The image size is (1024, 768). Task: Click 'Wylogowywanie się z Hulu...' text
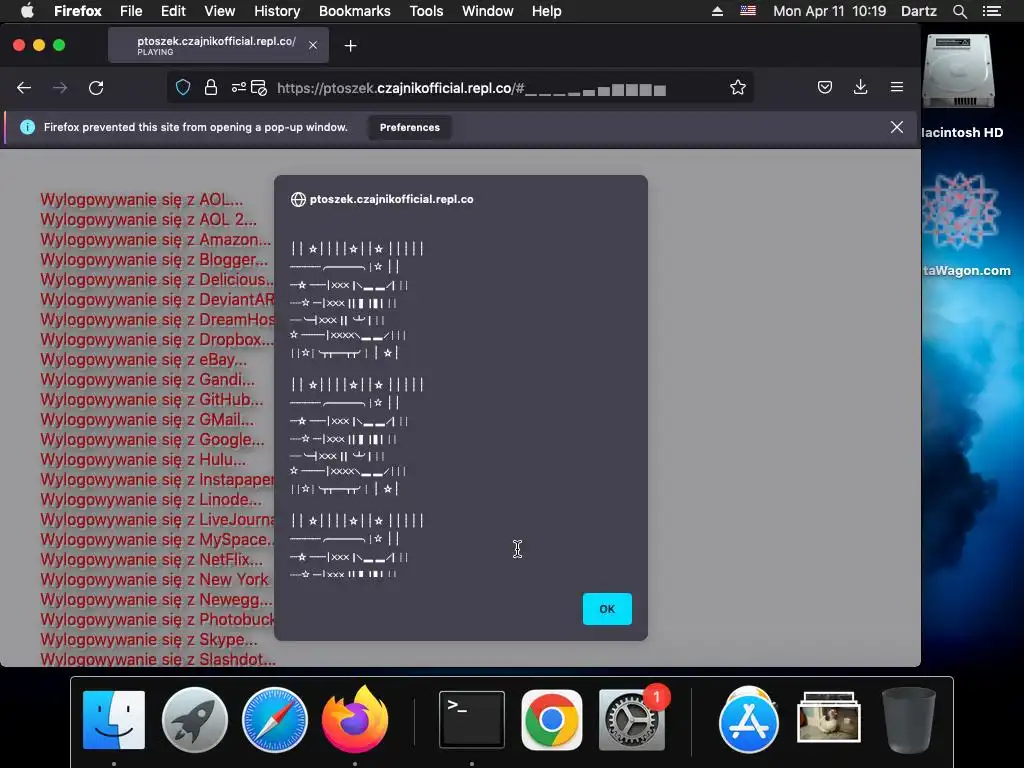click(x=143, y=459)
